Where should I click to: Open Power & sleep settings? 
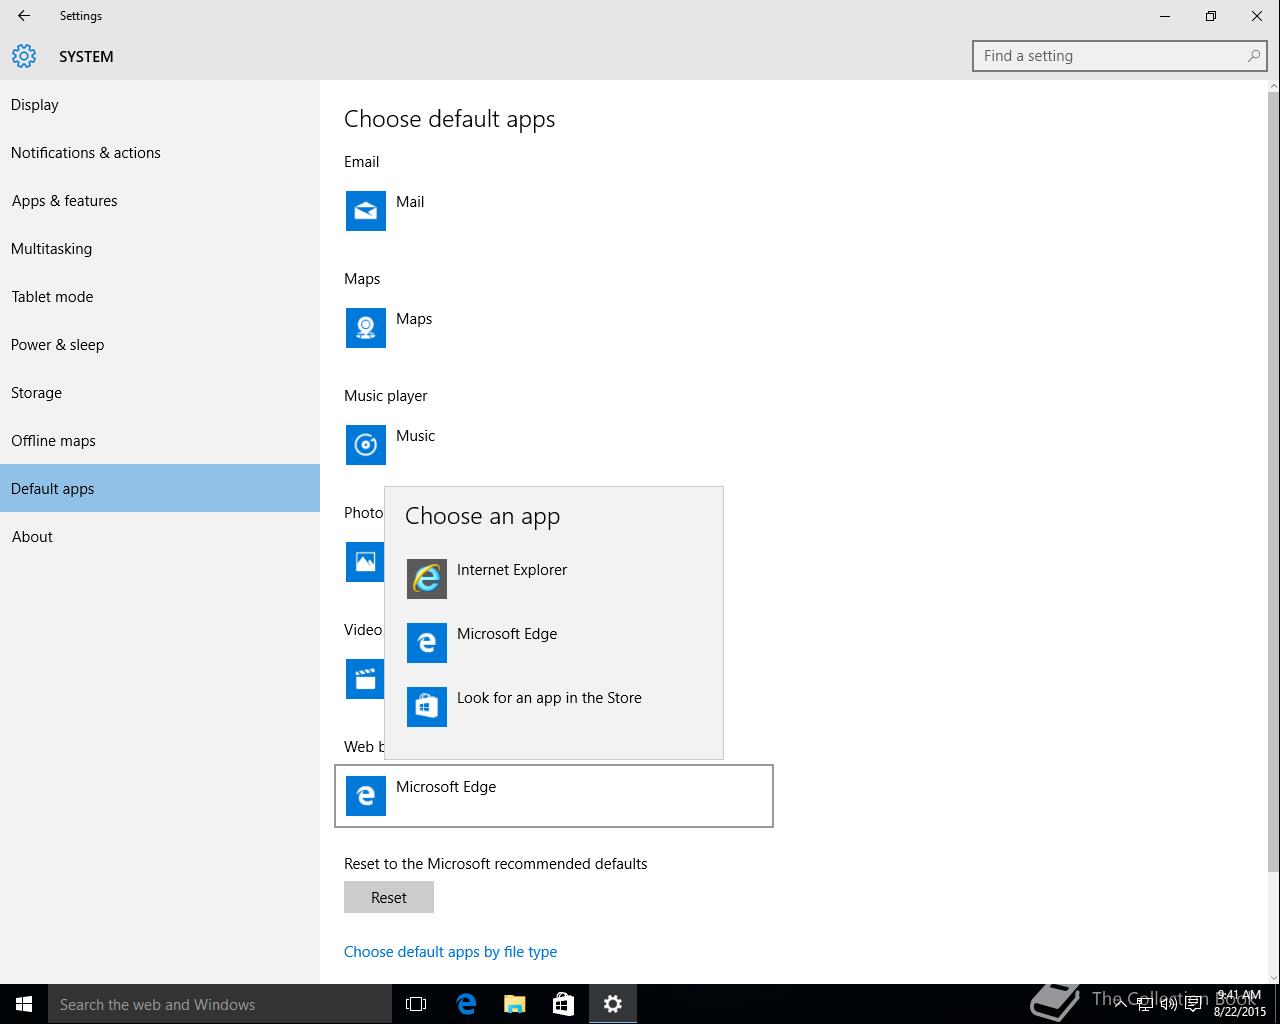click(160, 344)
